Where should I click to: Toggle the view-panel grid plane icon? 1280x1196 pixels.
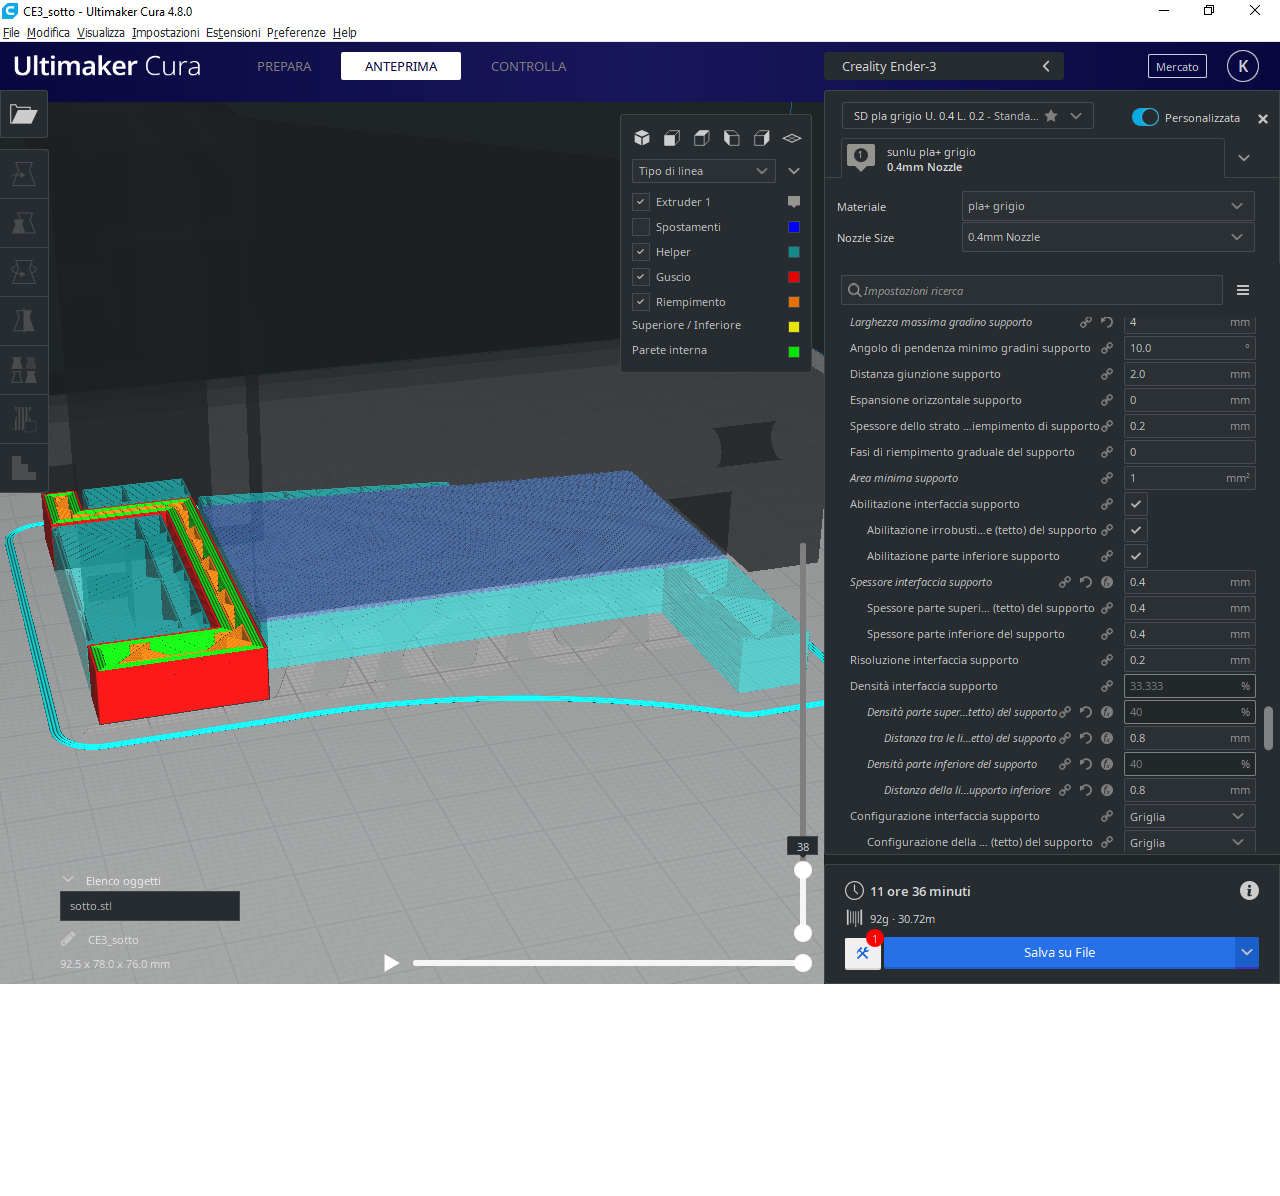[x=792, y=138]
